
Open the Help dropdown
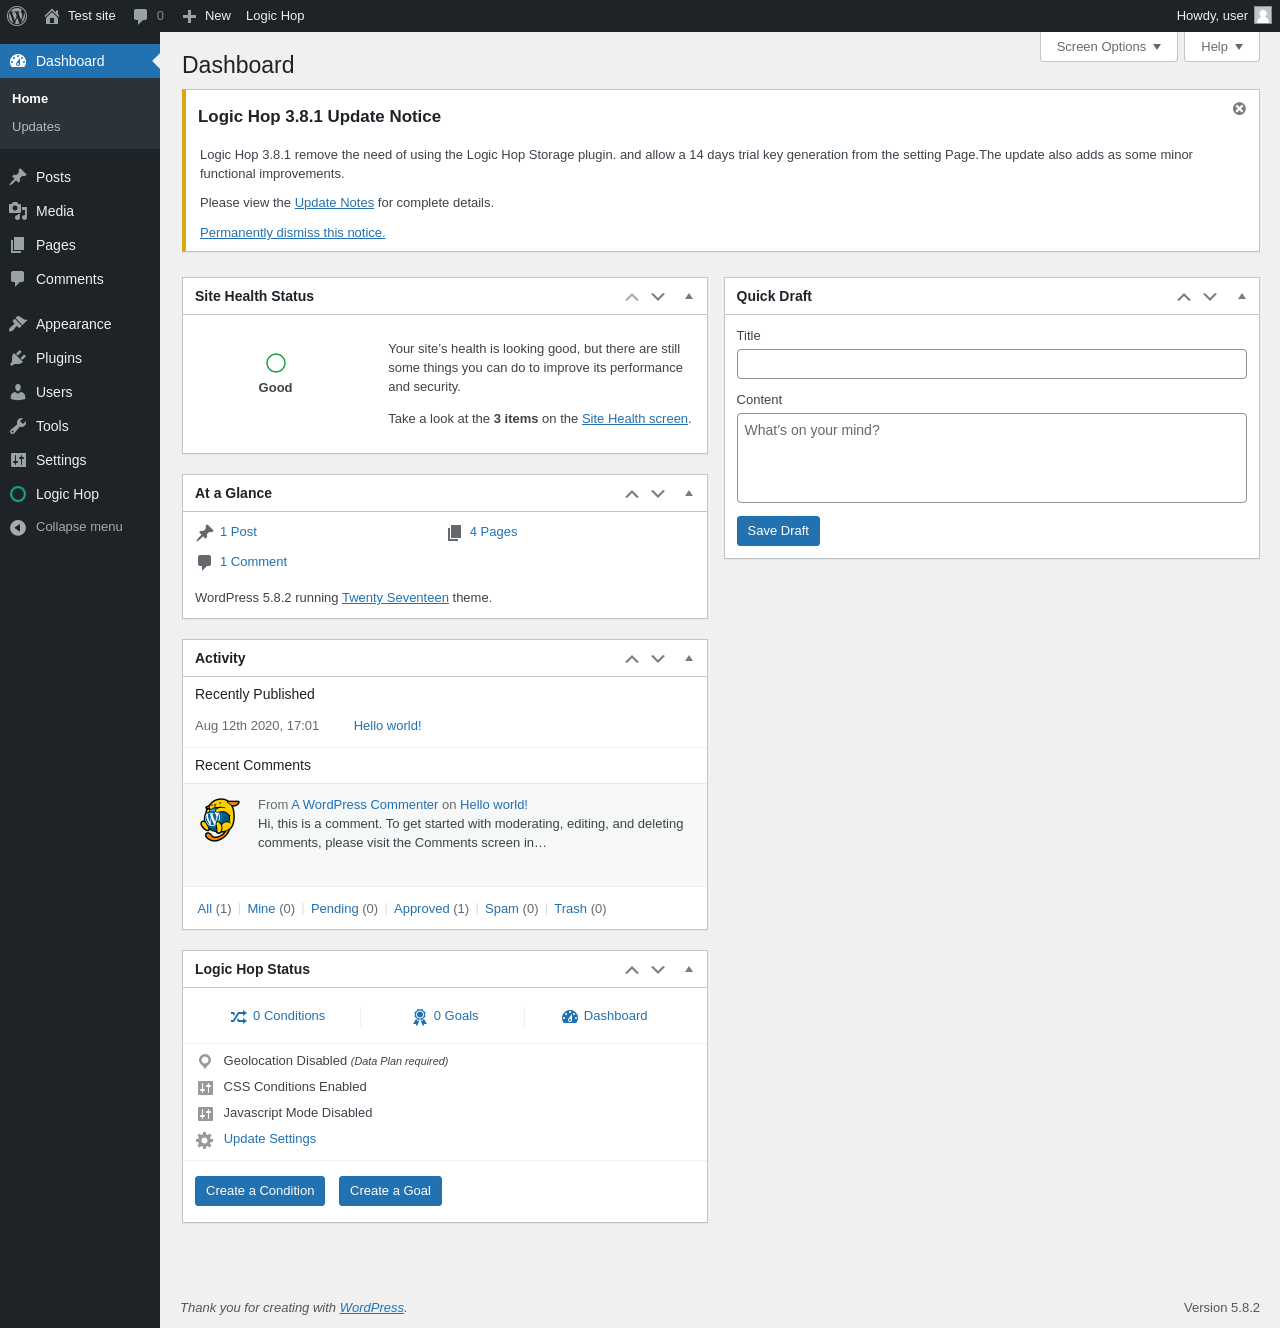click(1222, 47)
